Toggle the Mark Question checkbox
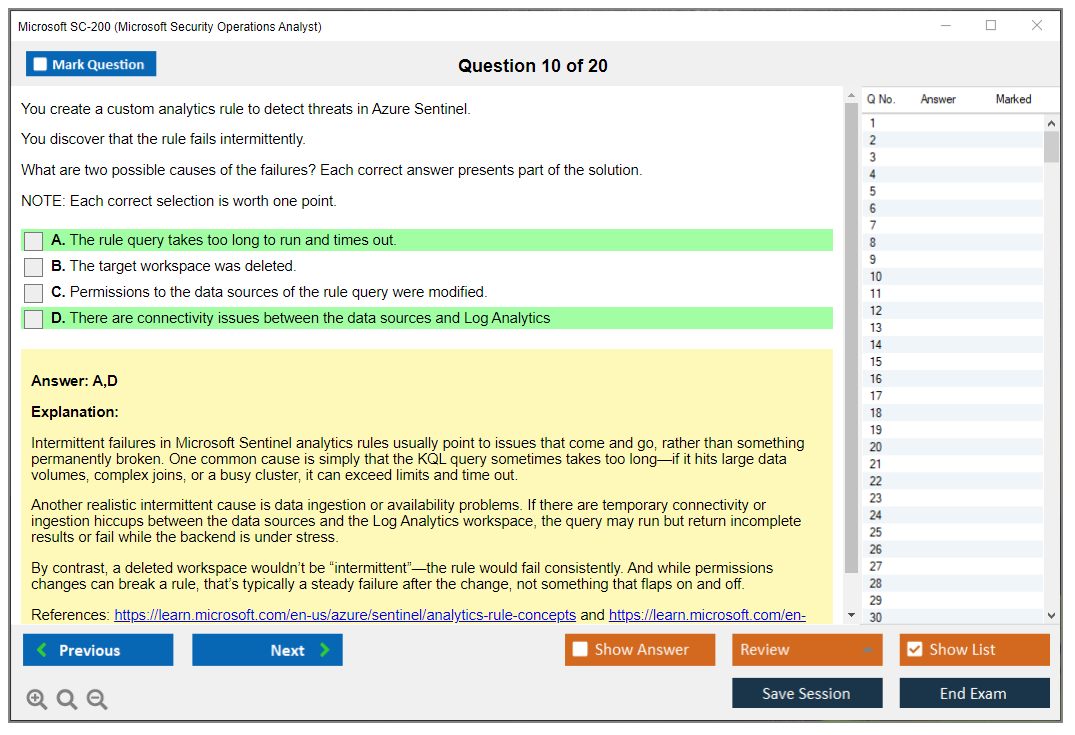The image size is (1075, 735). coord(41,65)
